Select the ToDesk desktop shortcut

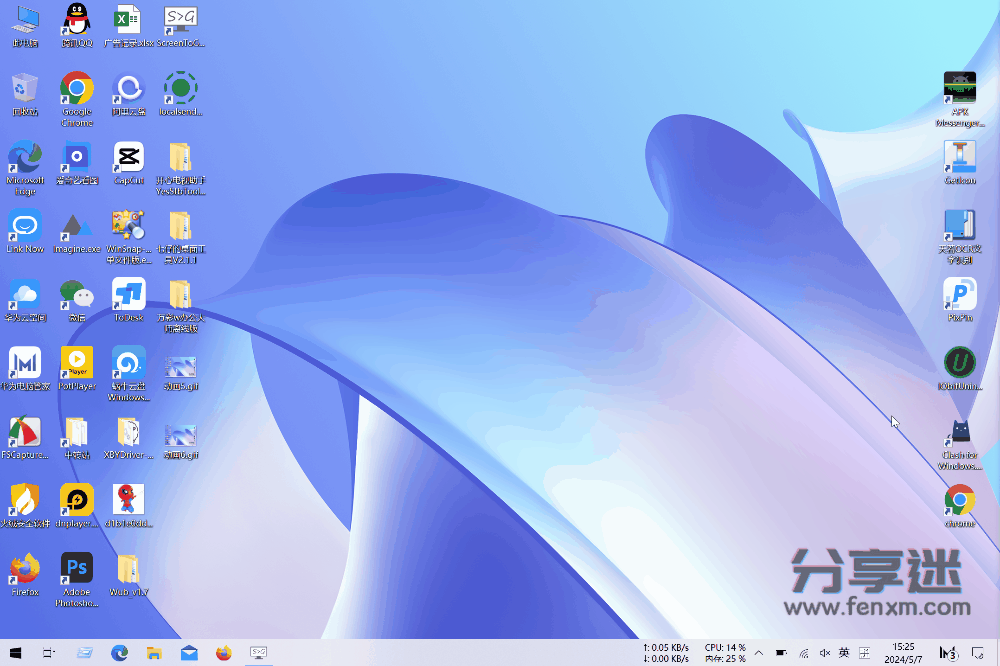tap(128, 294)
